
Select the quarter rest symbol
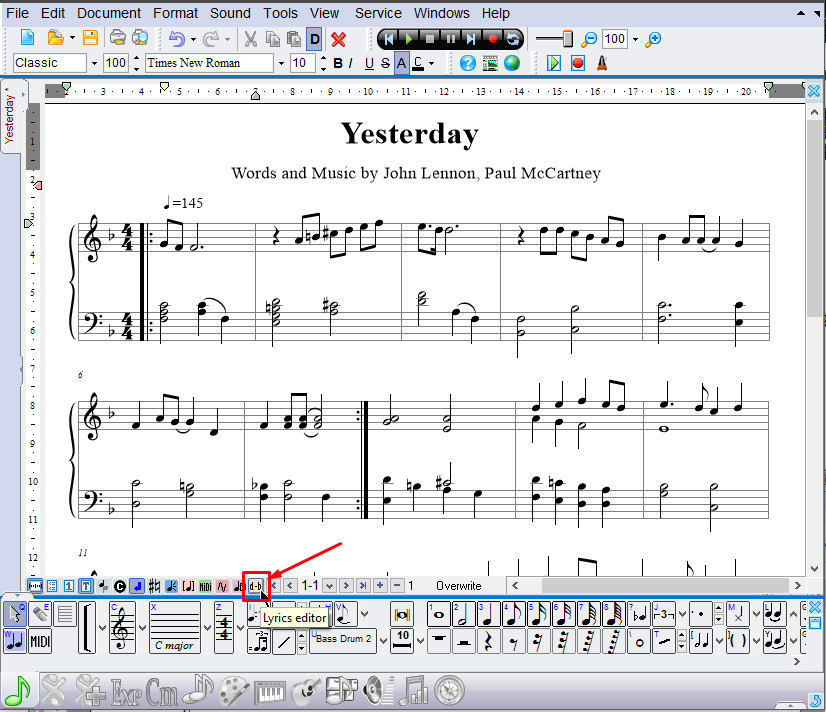pyautogui.click(x=488, y=641)
